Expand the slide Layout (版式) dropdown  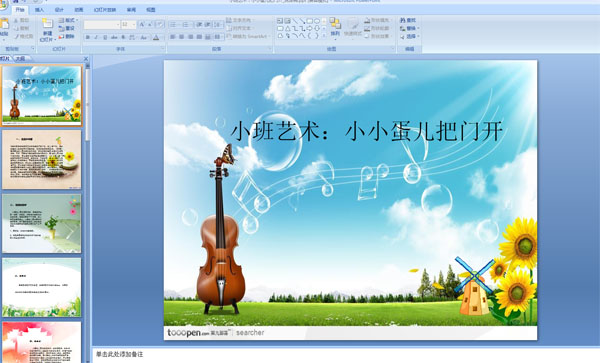coord(68,20)
